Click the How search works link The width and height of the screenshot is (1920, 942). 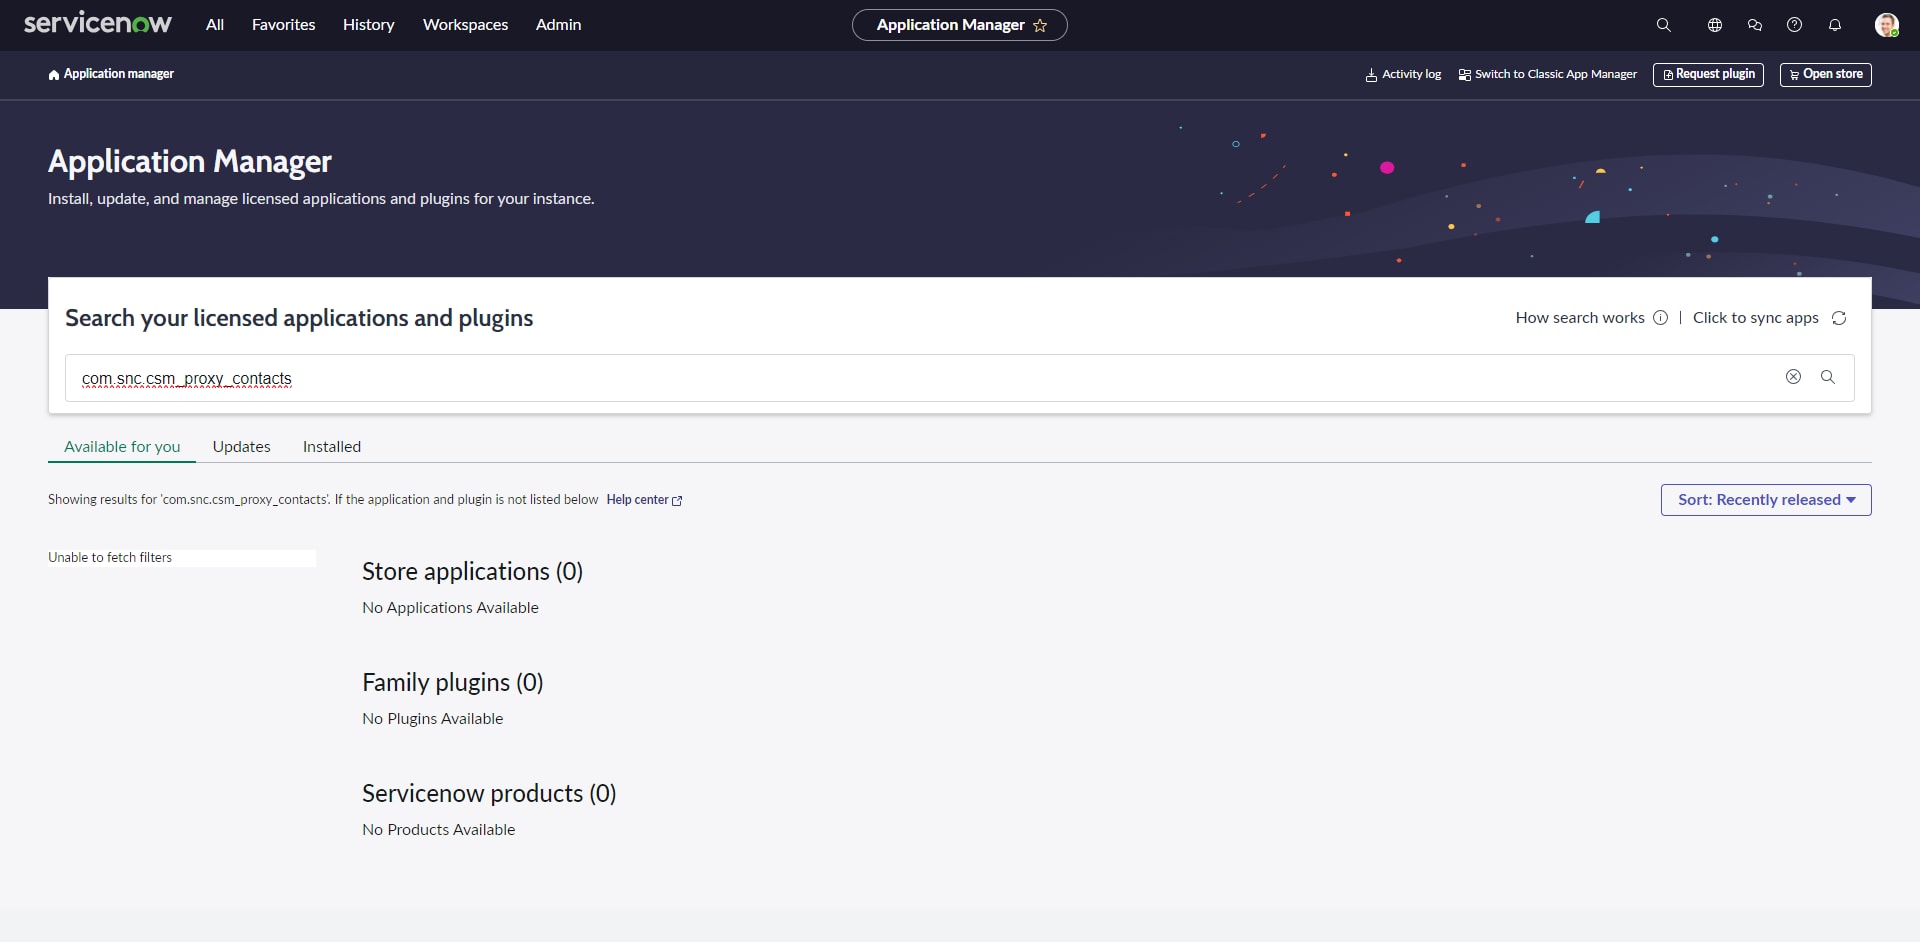pyautogui.click(x=1580, y=318)
